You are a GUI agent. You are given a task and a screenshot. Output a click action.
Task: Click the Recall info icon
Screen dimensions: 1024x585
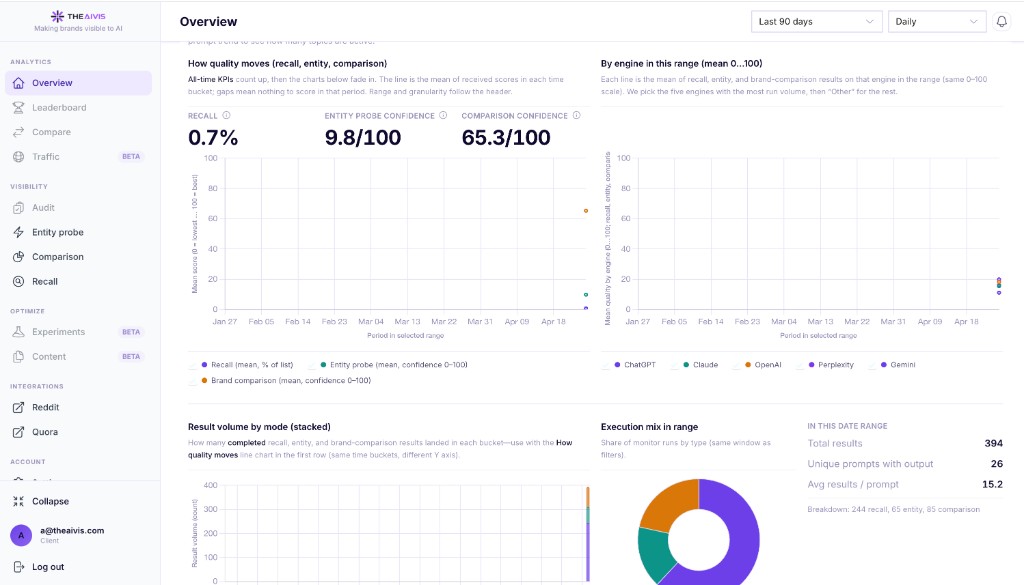tap(226, 116)
